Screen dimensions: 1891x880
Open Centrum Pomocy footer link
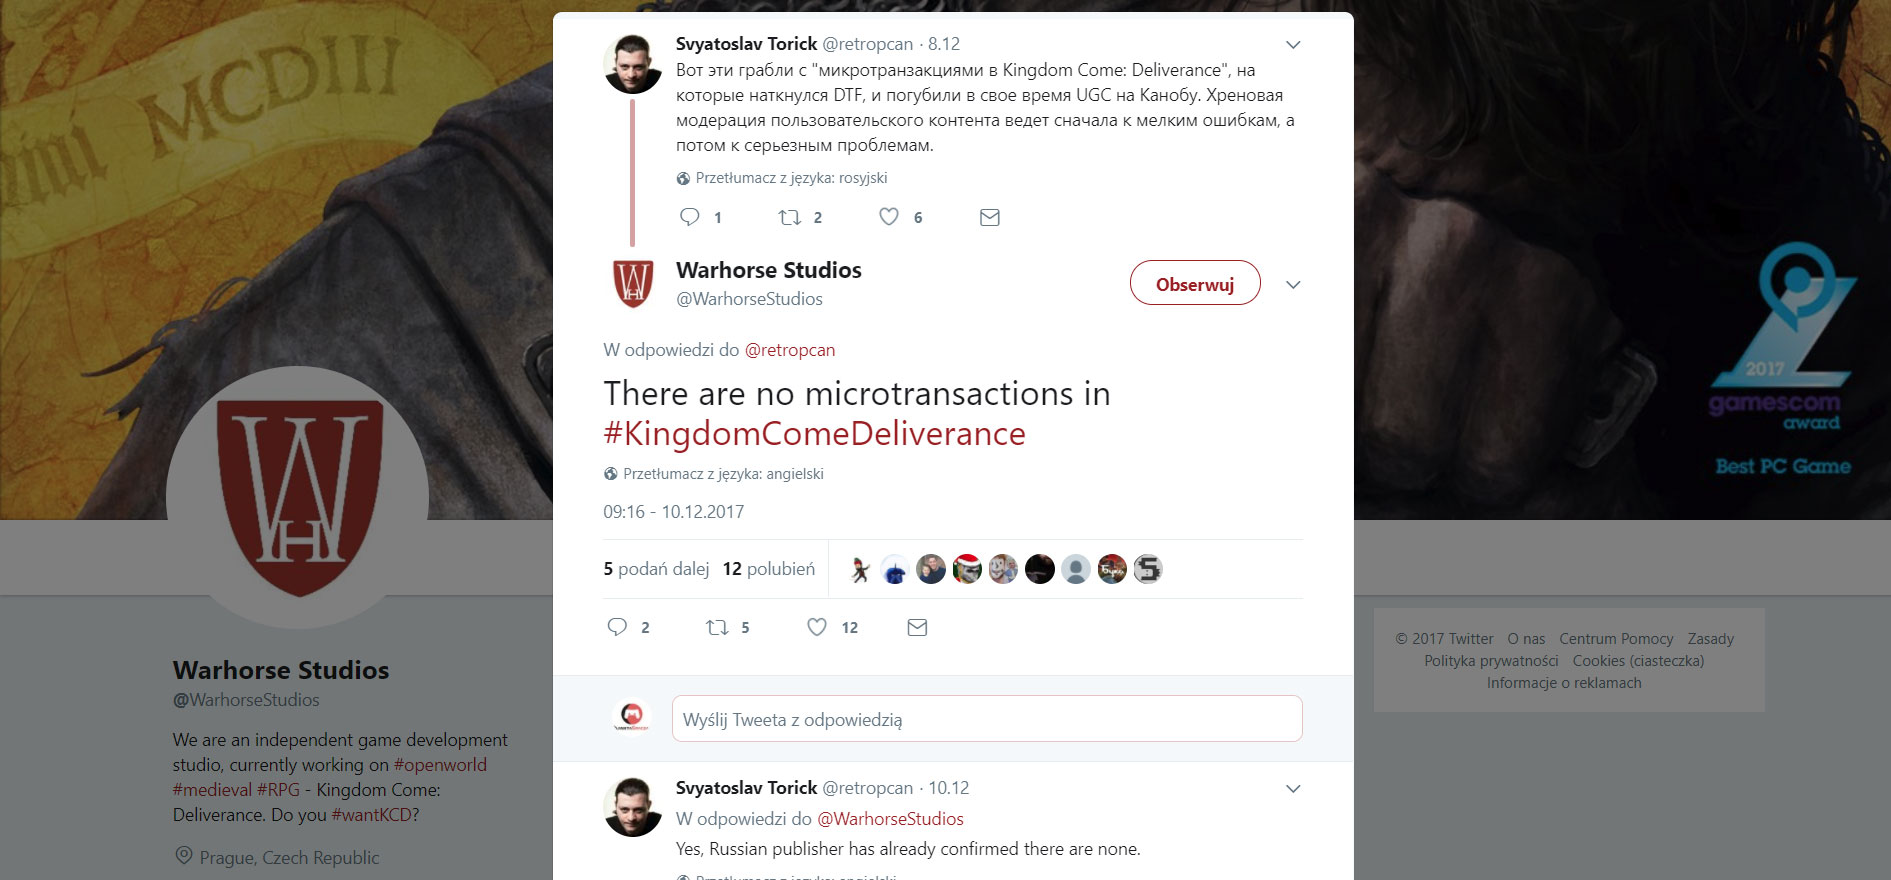pyautogui.click(x=1616, y=639)
